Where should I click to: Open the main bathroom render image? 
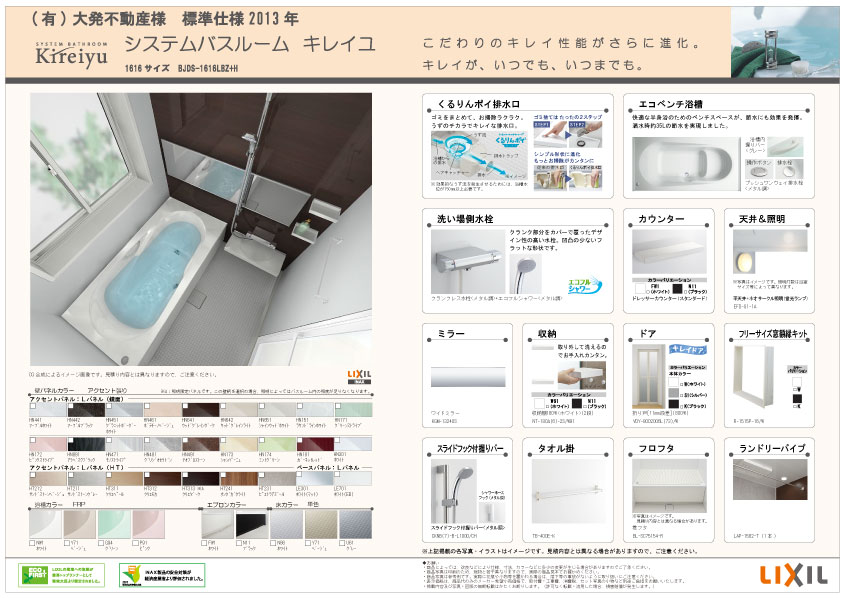(x=201, y=229)
